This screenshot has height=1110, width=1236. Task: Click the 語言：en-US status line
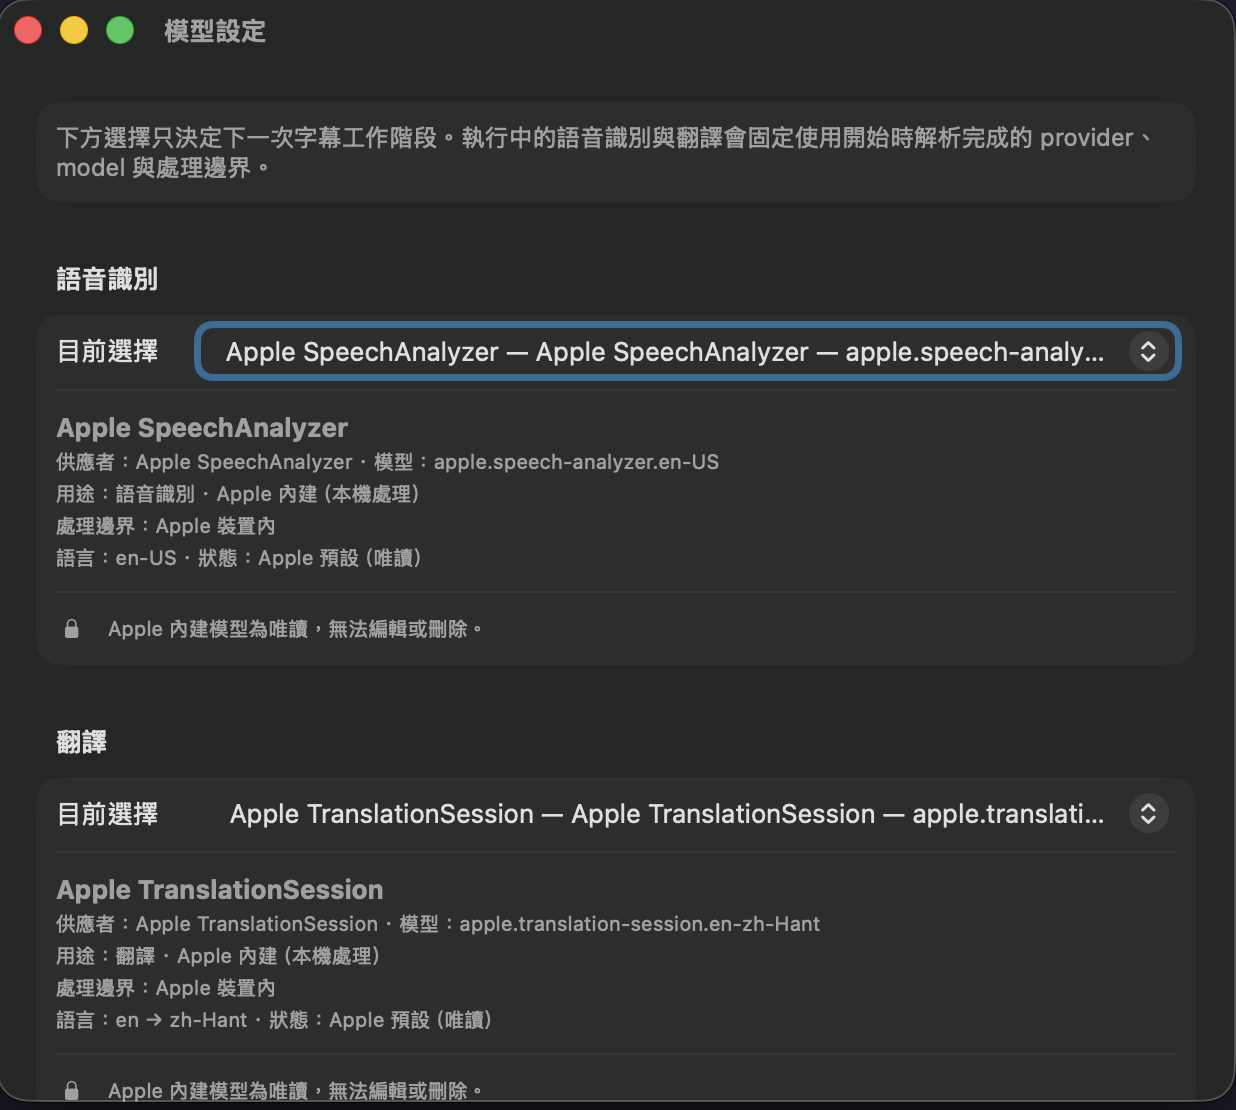[239, 558]
